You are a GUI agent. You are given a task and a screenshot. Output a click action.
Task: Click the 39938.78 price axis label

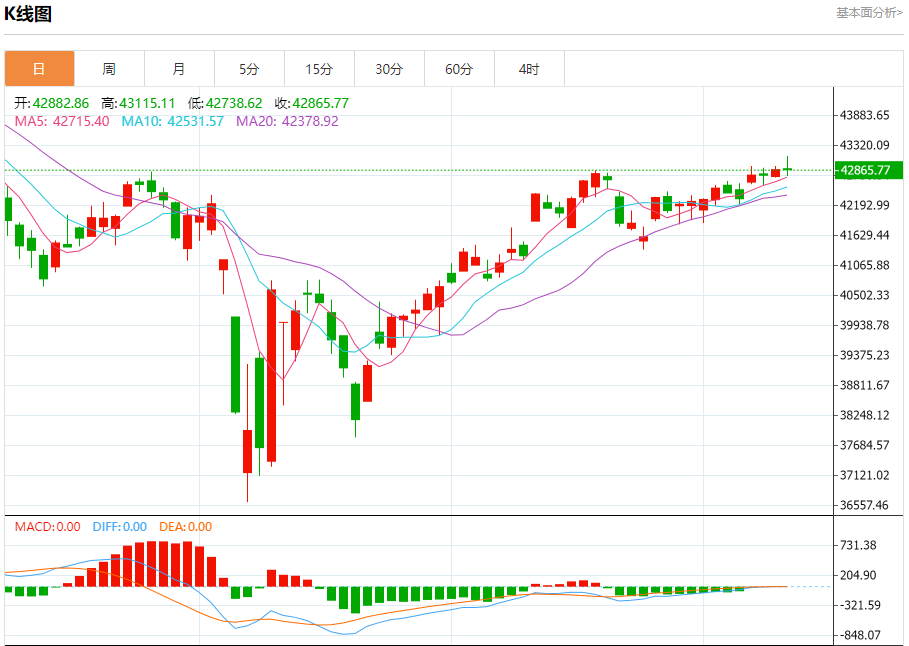click(x=864, y=325)
